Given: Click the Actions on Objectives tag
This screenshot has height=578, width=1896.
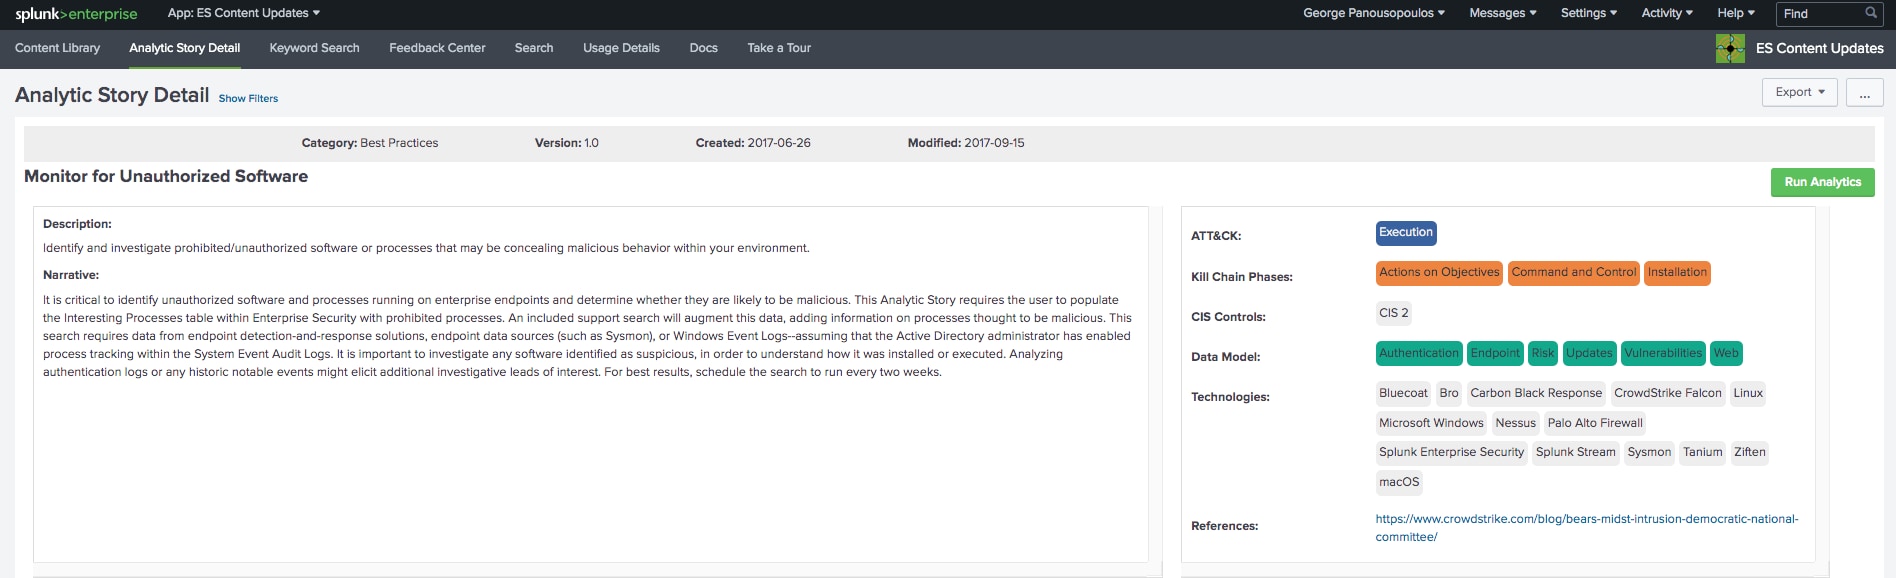Looking at the screenshot, I should pyautogui.click(x=1439, y=273).
